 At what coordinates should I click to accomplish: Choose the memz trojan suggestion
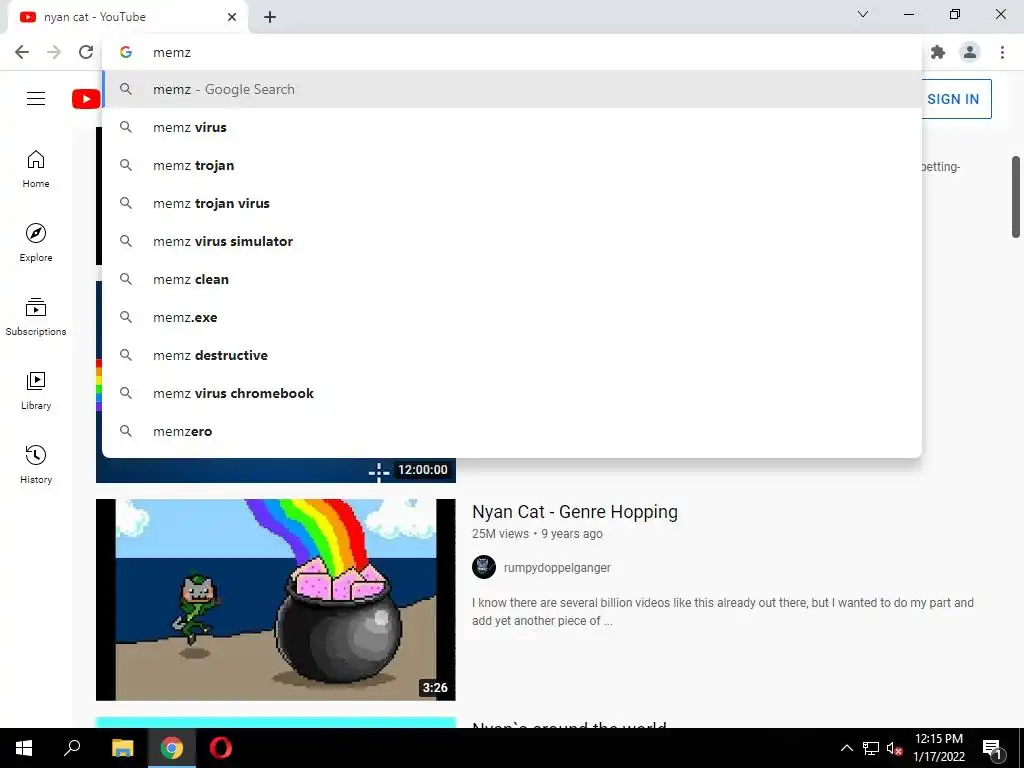(512, 165)
